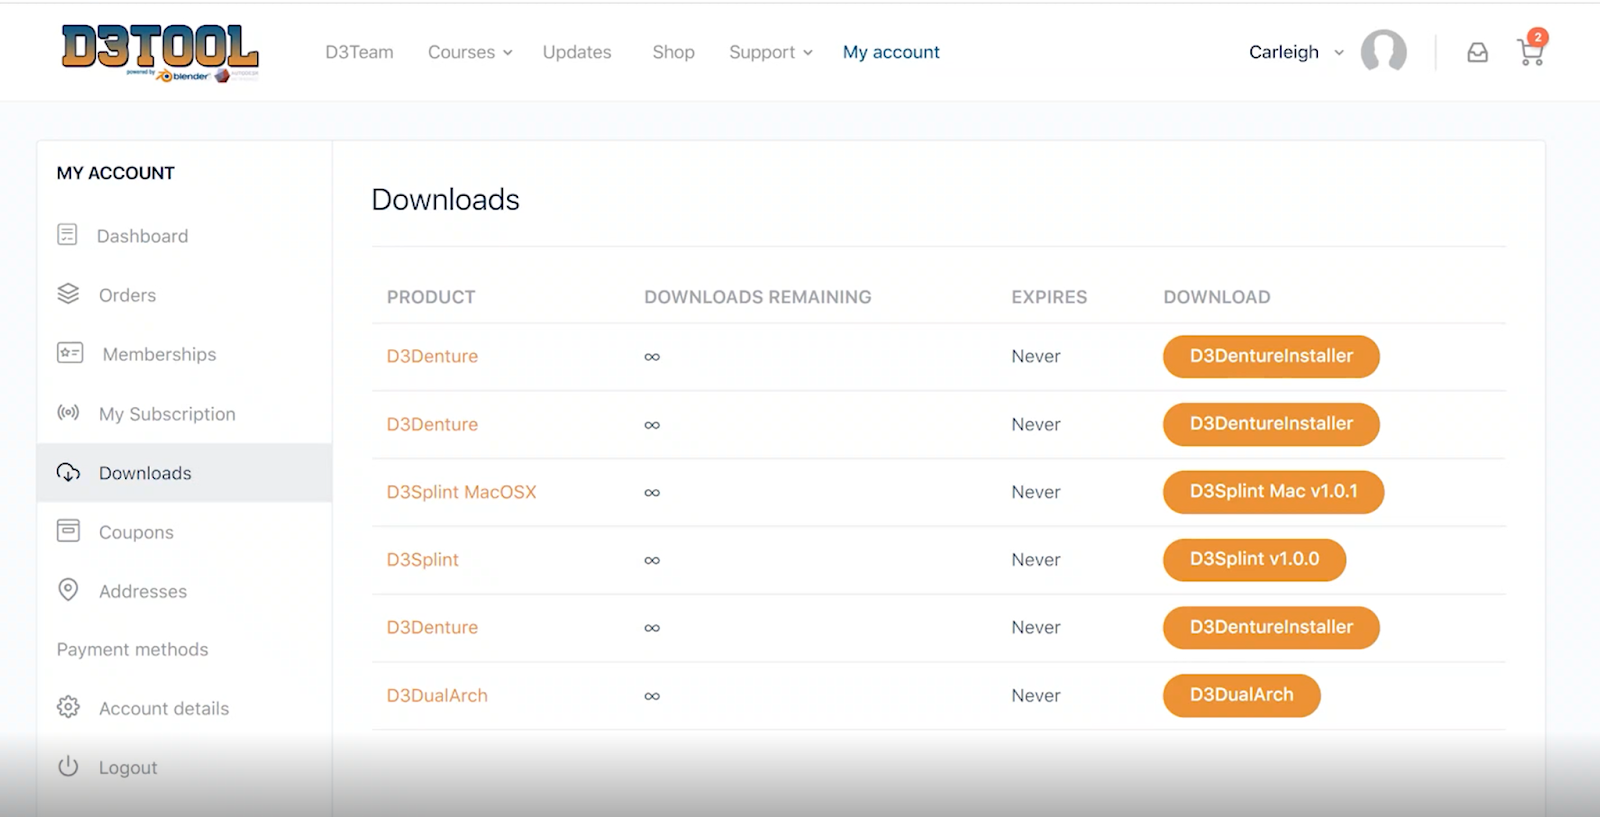Click the Carleigh user avatar
Viewport: 1600px width, 817px height.
(1383, 51)
